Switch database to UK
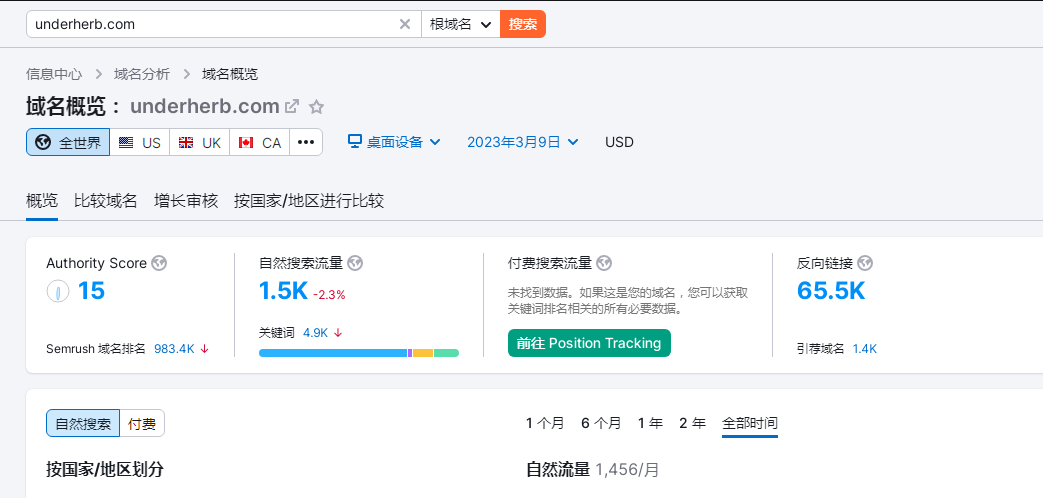The height and width of the screenshot is (498, 1043). click(200, 142)
